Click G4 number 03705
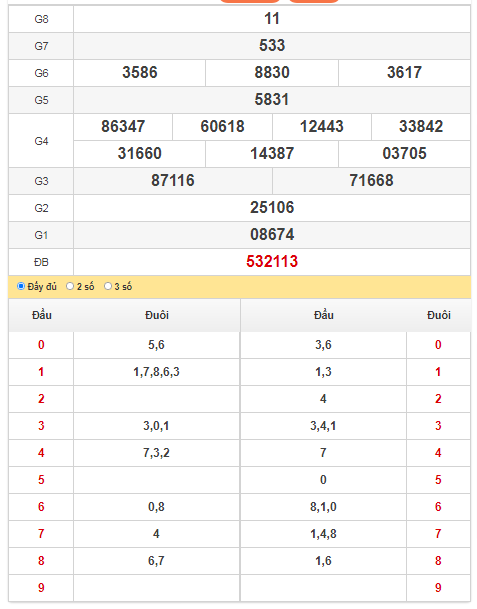 404,153
